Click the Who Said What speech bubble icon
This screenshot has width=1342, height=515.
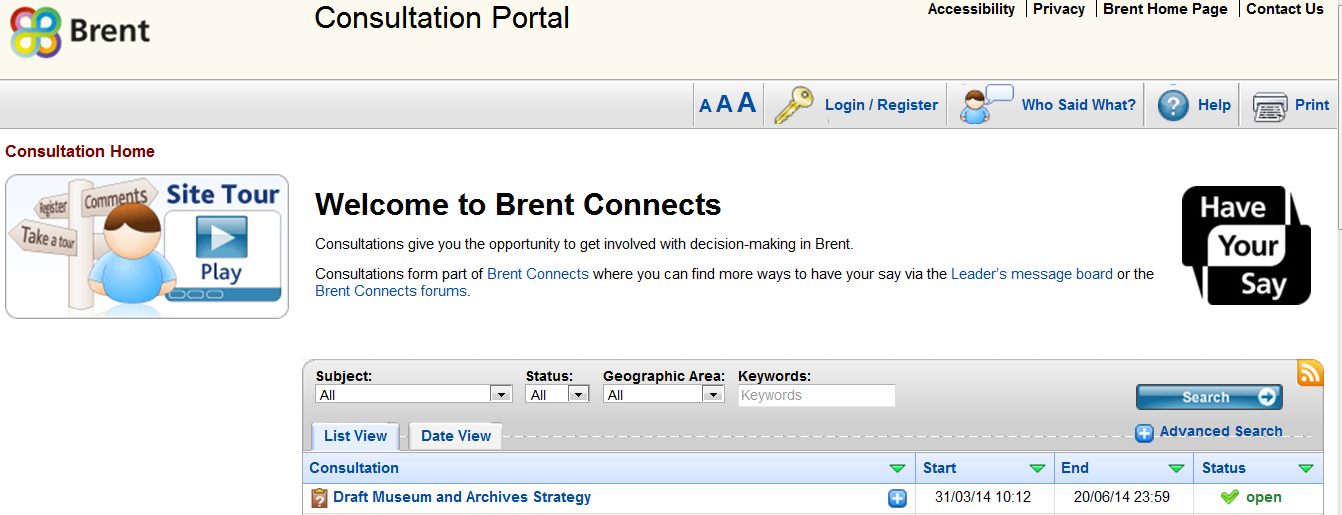(x=985, y=105)
